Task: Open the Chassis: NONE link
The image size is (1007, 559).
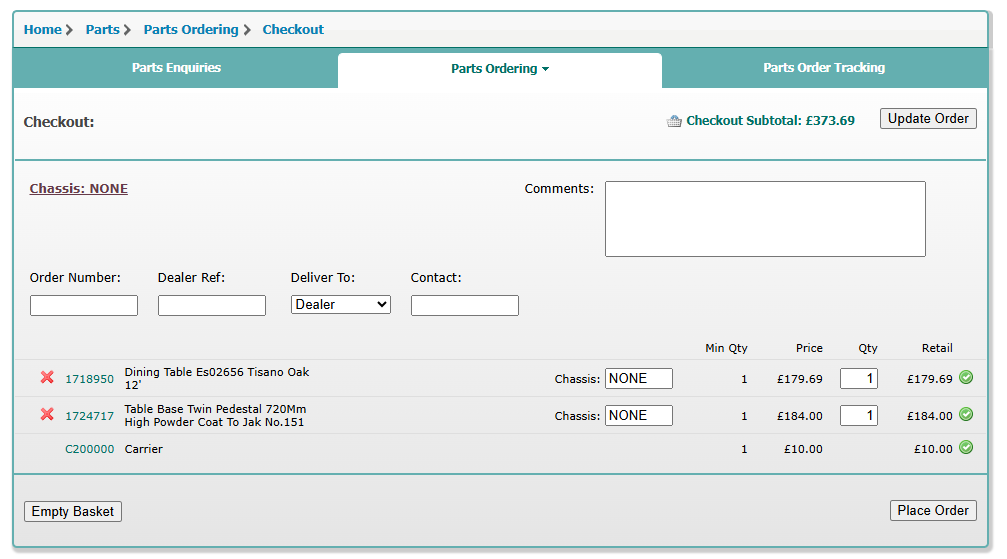Action: 78,188
